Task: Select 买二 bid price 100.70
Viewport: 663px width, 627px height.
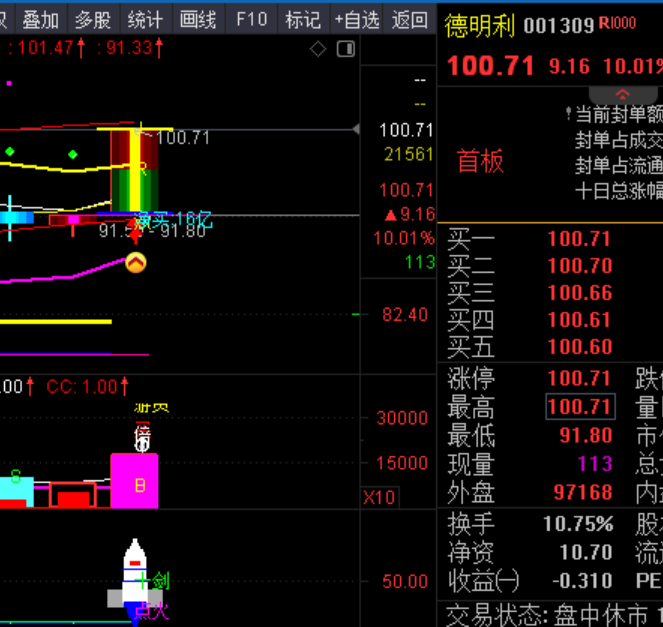Action: [580, 266]
